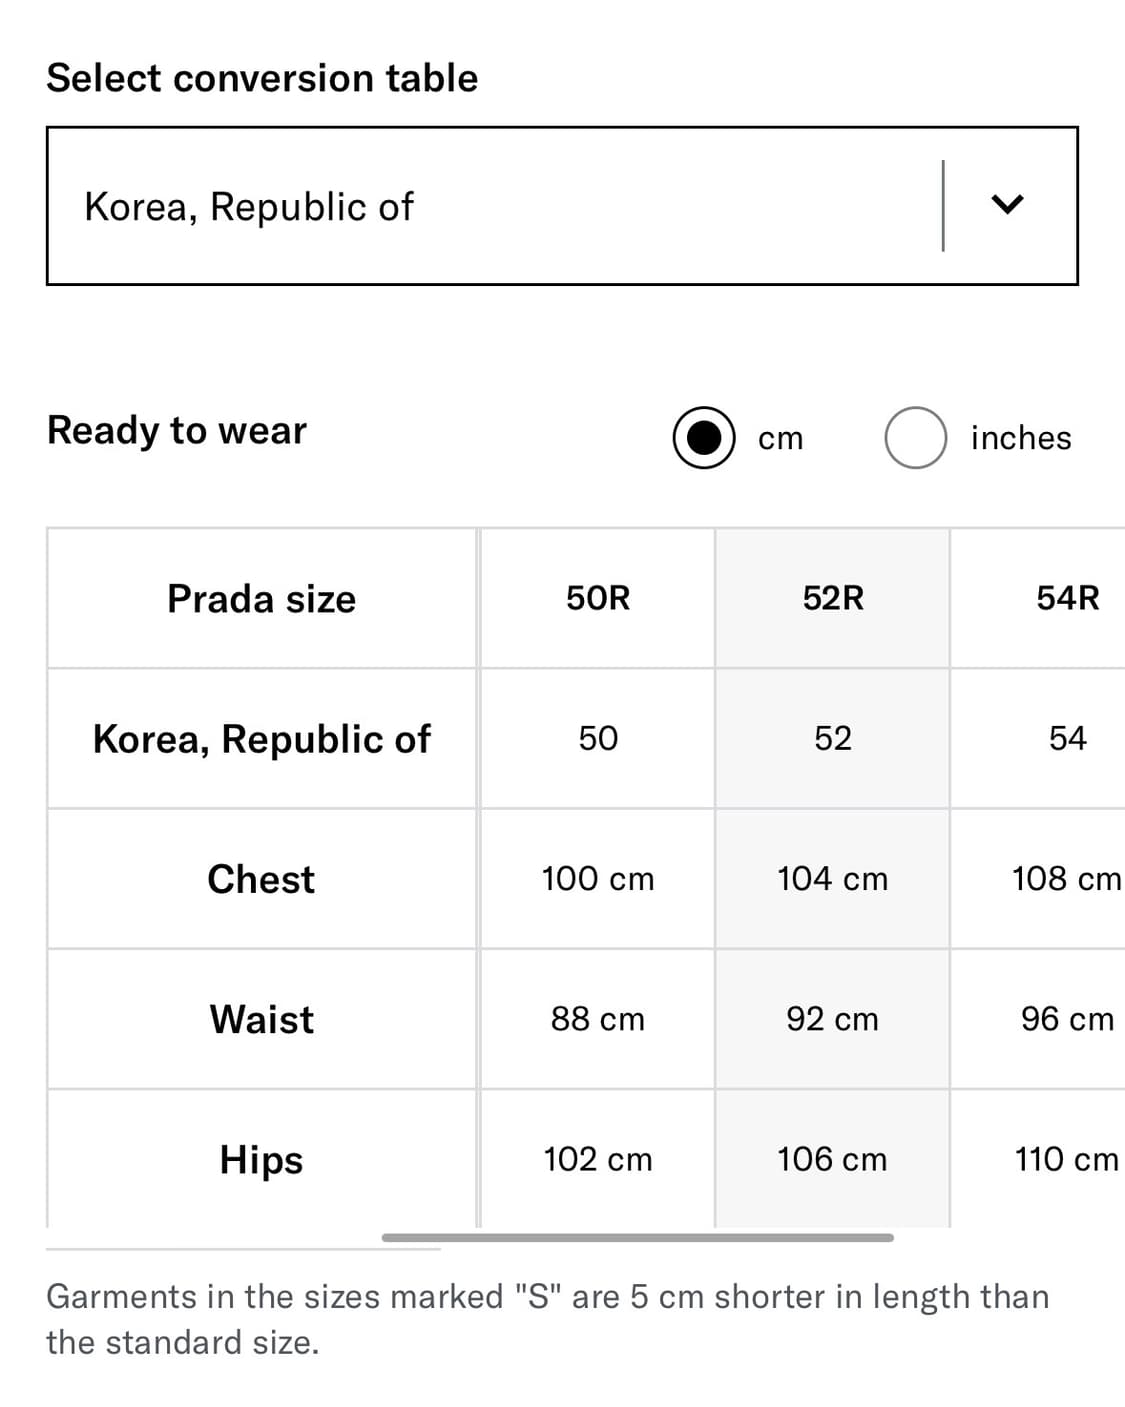Click the 54R size column header
The width and height of the screenshot is (1125, 1407).
coord(1067,598)
